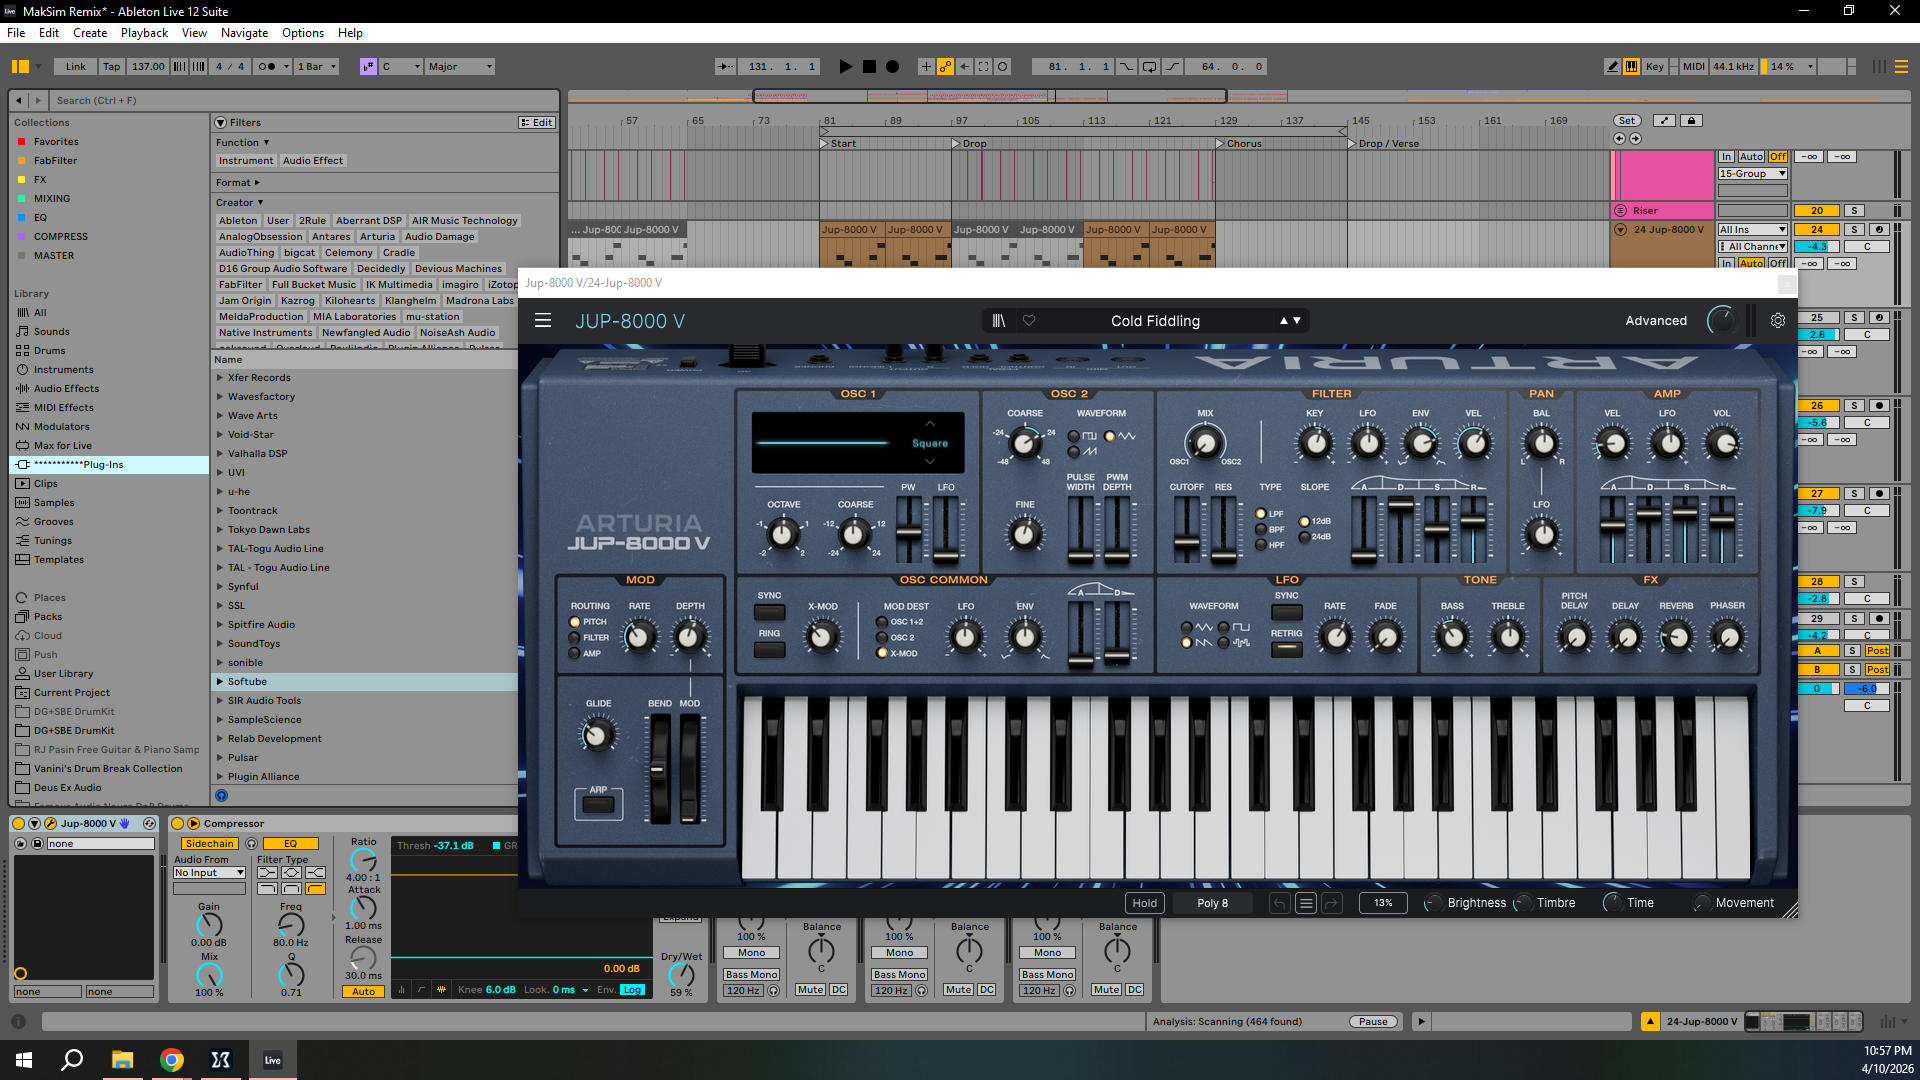Open the Create menu

pos(89,33)
